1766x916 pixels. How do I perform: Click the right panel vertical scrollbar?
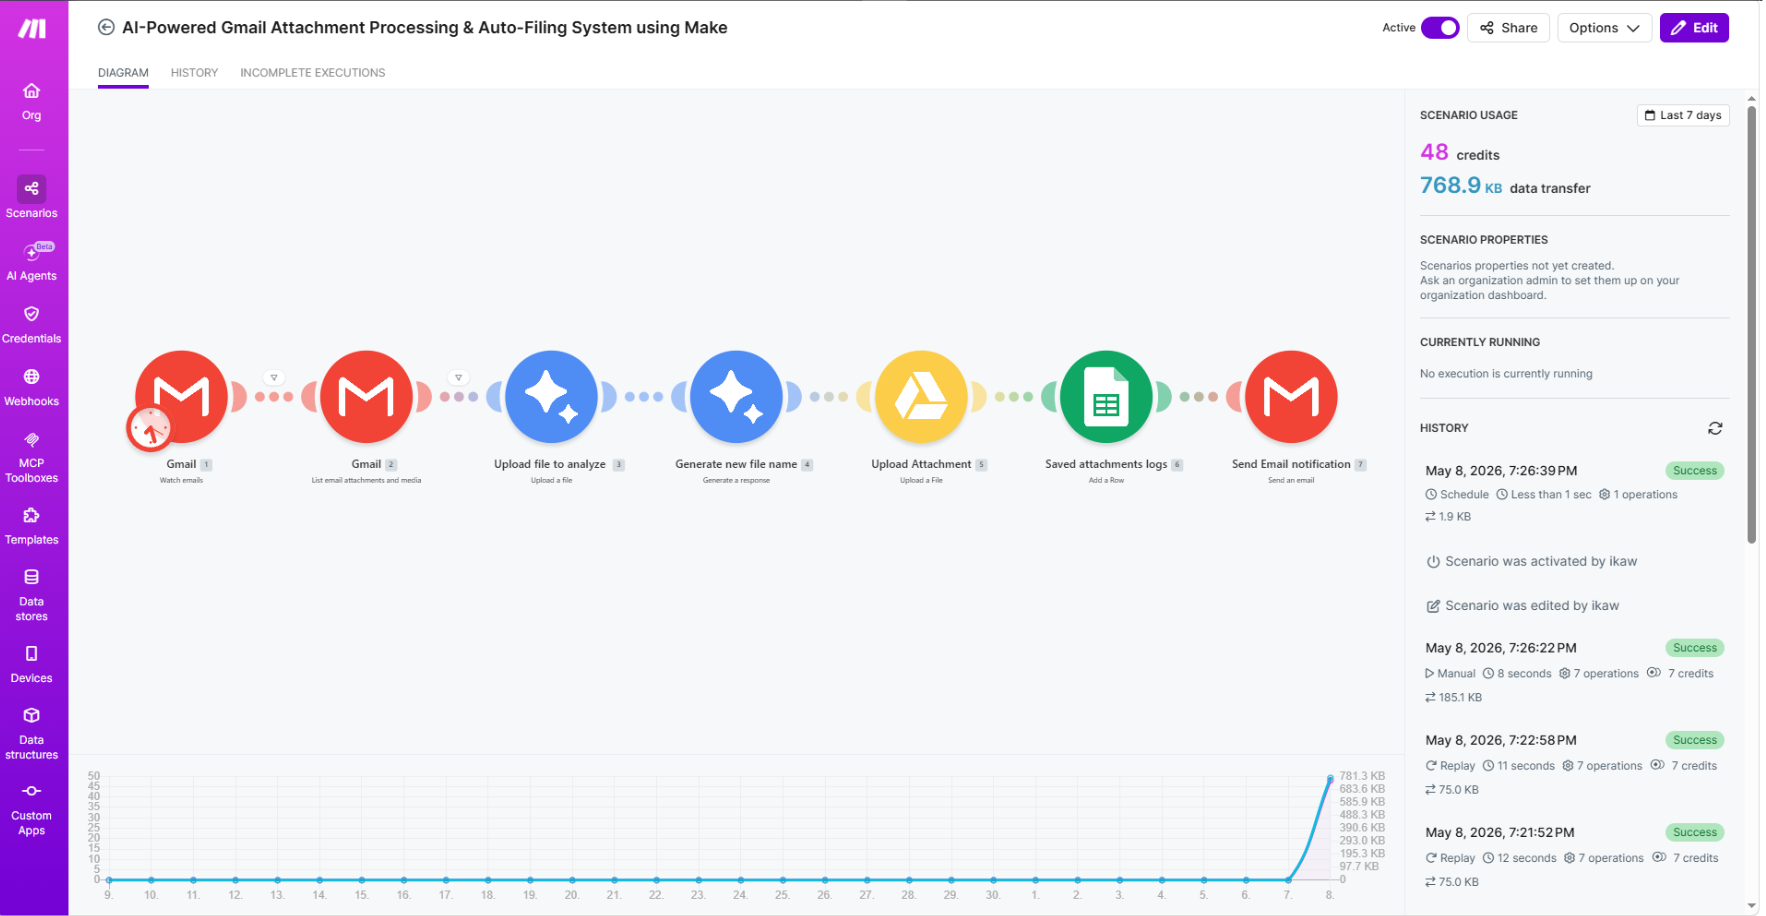pos(1751,325)
